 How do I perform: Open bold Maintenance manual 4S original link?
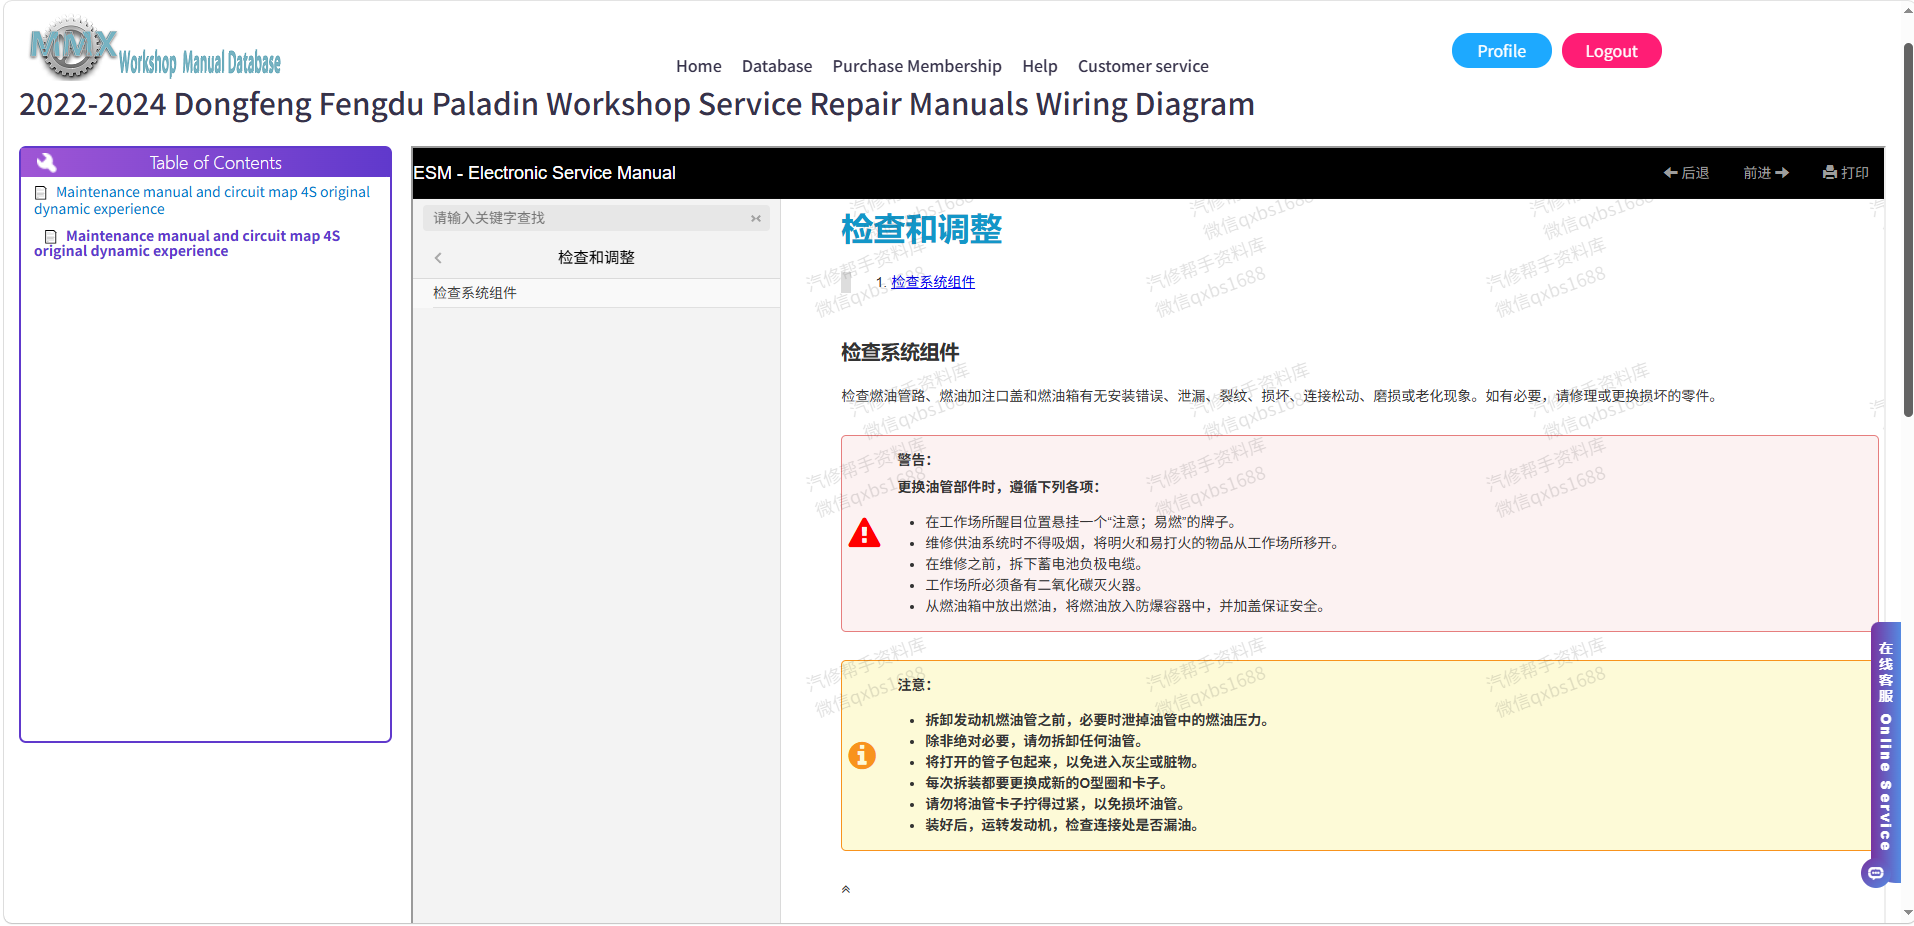pyautogui.click(x=187, y=243)
